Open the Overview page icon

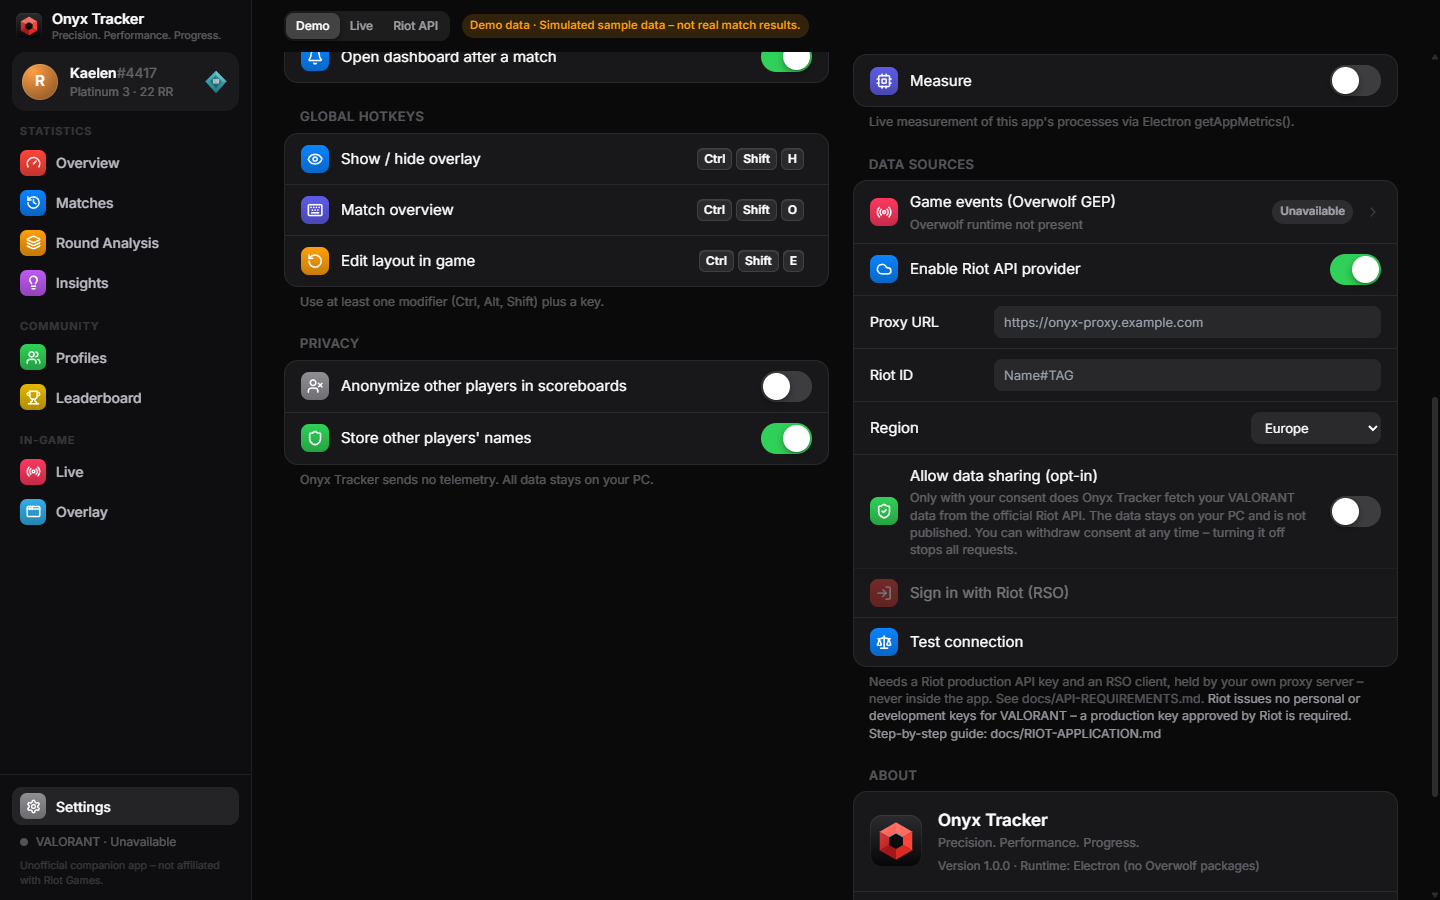pos(33,163)
